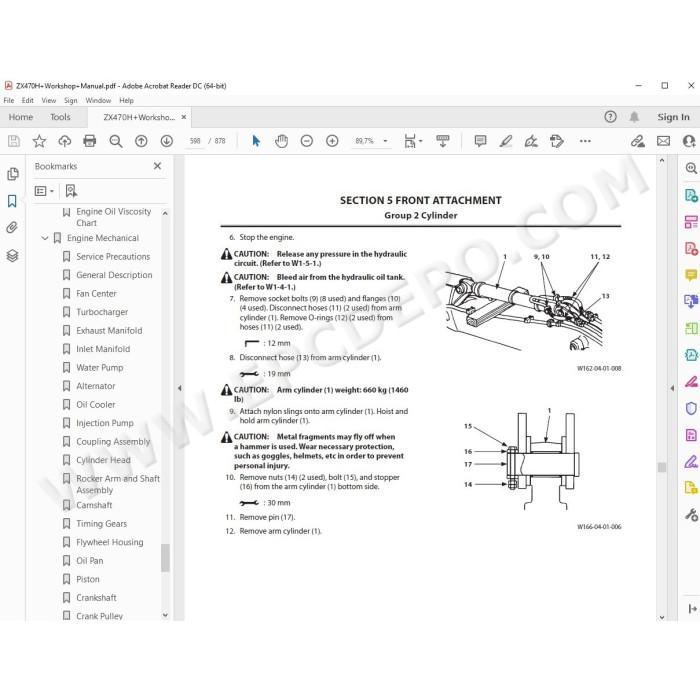Viewport: 700px width, 700px height.
Task: Collapse the right tools pane arrow
Action: tap(672, 388)
